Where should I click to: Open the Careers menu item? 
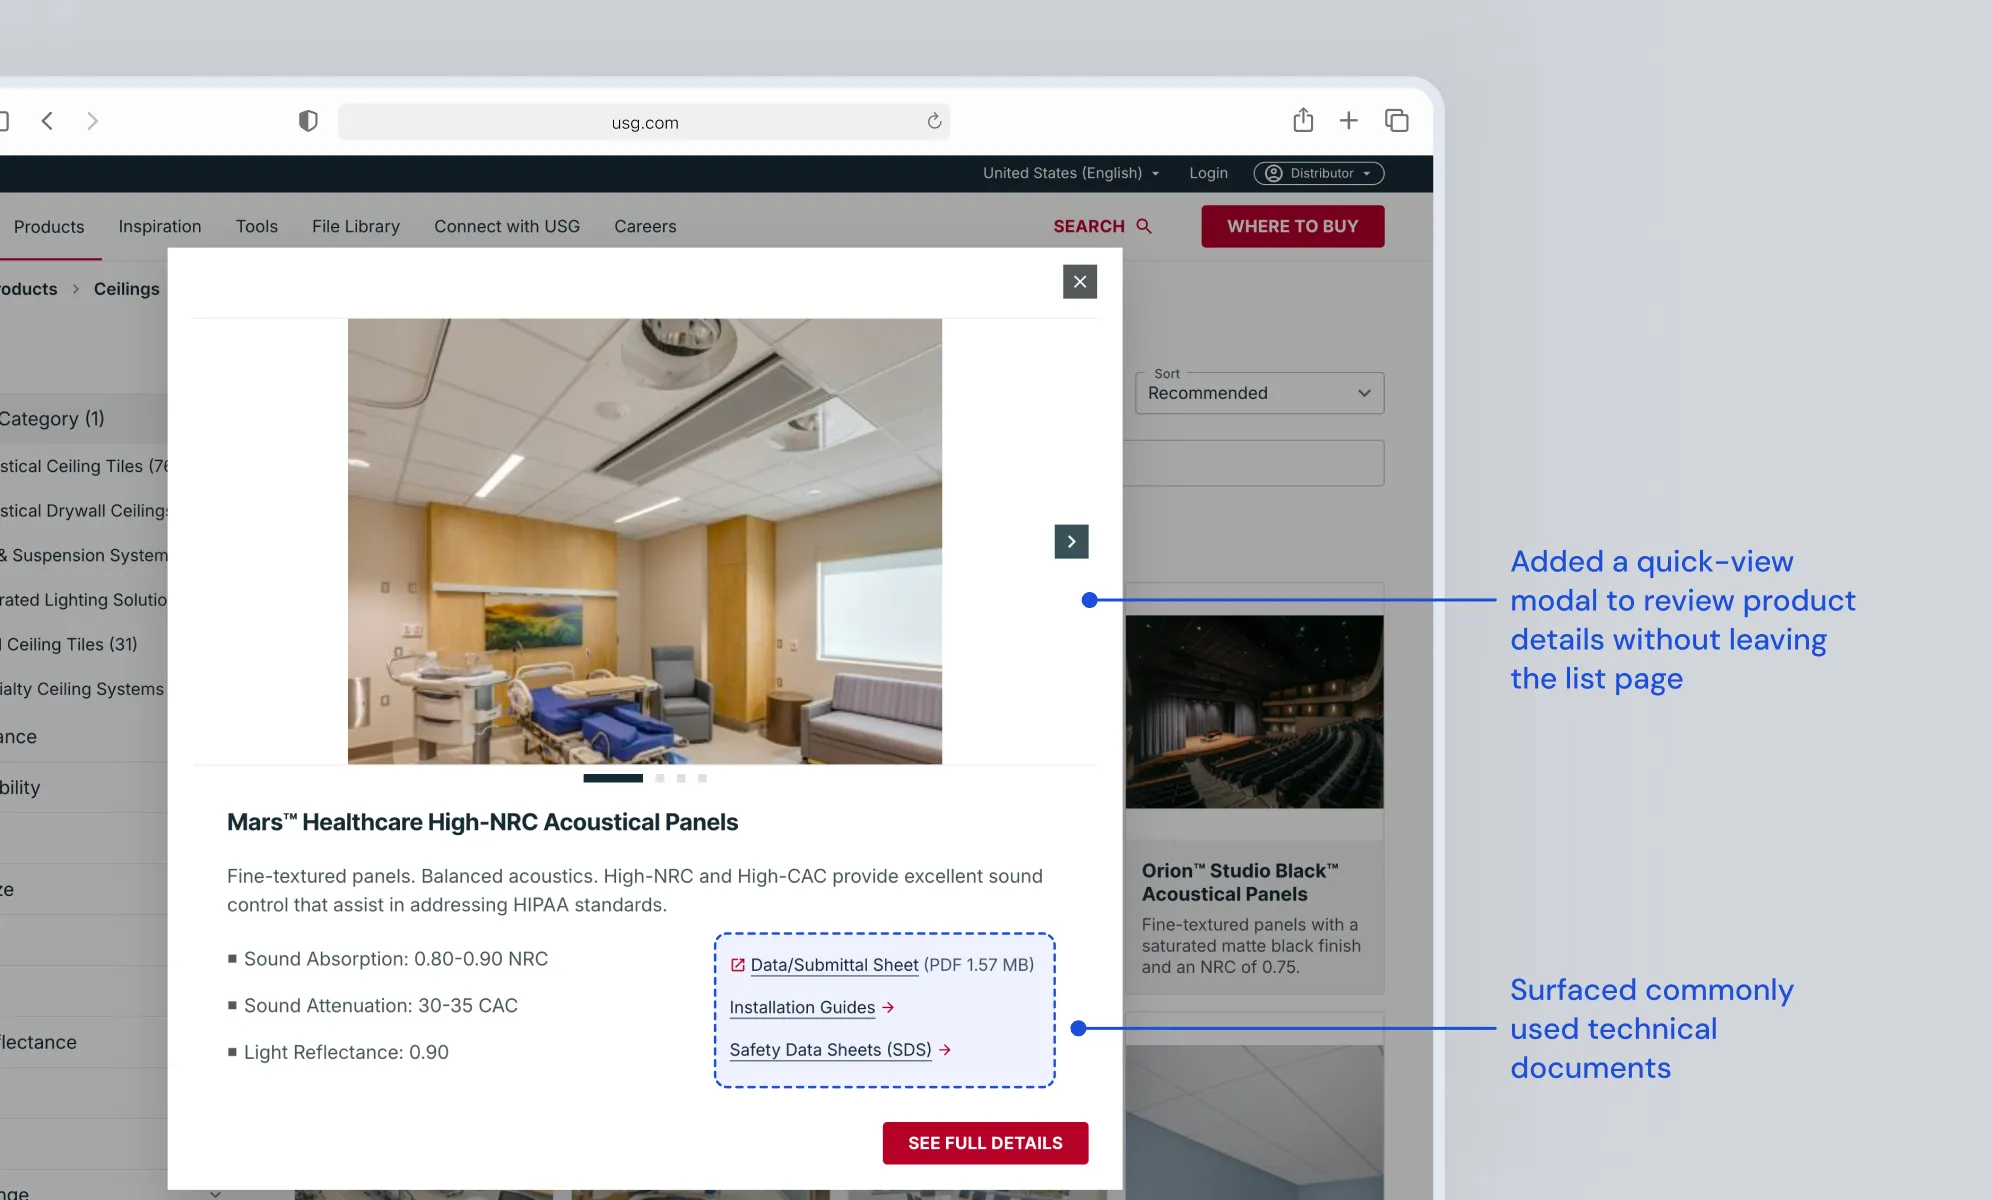(x=645, y=227)
